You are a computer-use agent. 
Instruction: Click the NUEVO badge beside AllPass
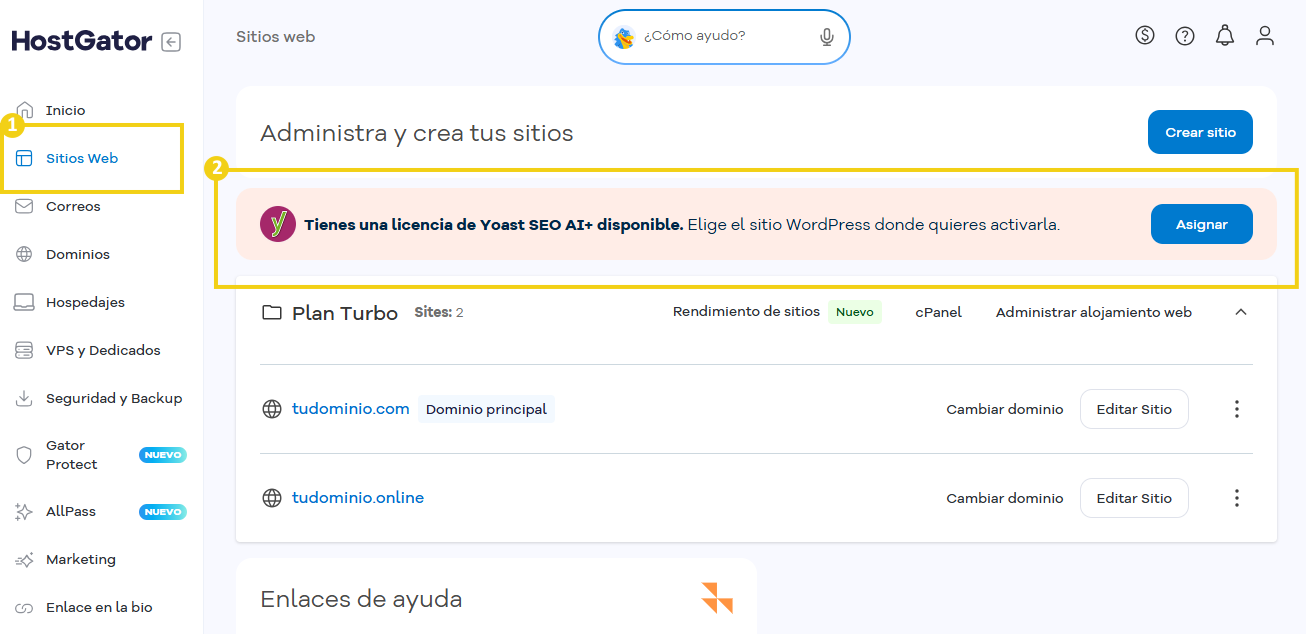(162, 512)
